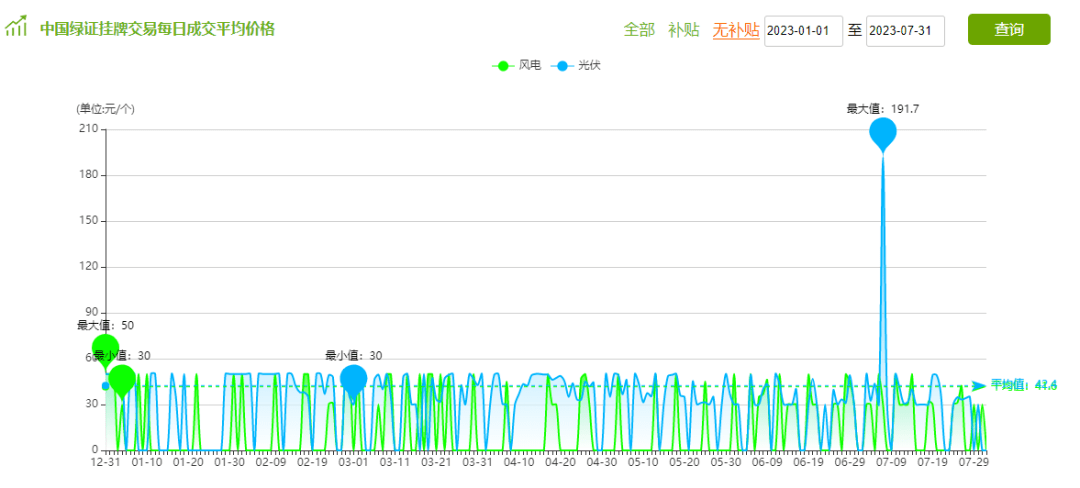Viewport: 1080px width, 488px height.
Task: Click the average value arrow marker at right
Action: point(979,386)
